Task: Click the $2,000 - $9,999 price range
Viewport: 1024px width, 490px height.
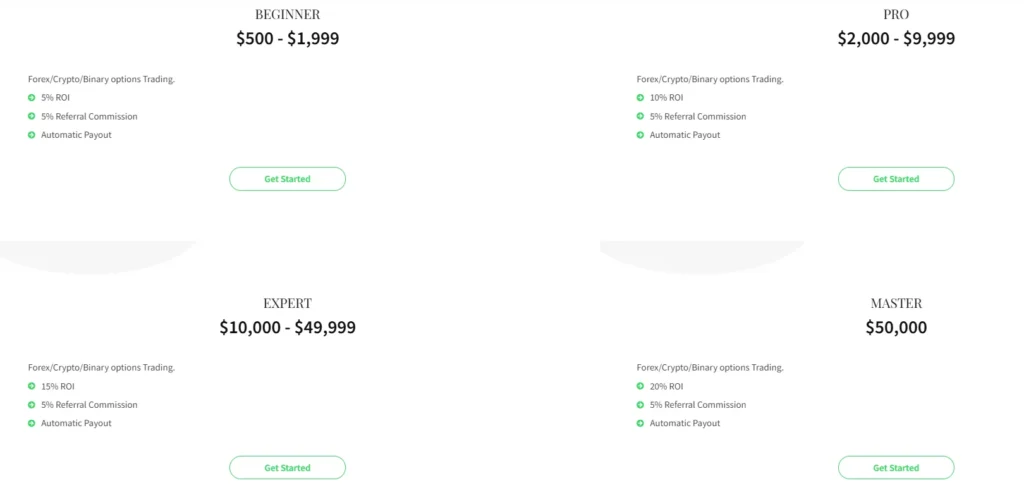Action: click(896, 39)
